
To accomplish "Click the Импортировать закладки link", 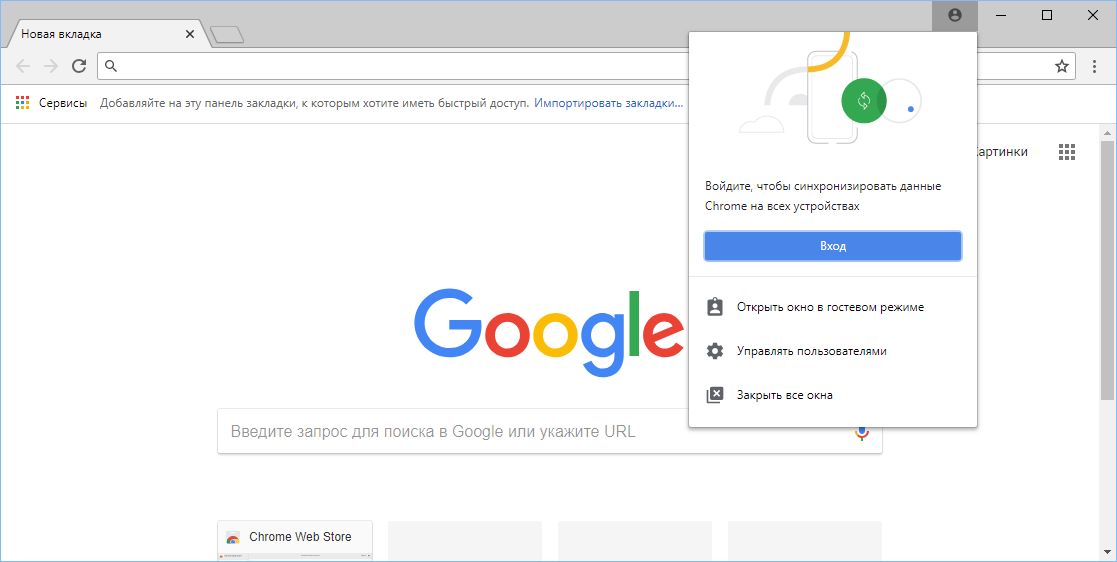I will click(x=609, y=103).
